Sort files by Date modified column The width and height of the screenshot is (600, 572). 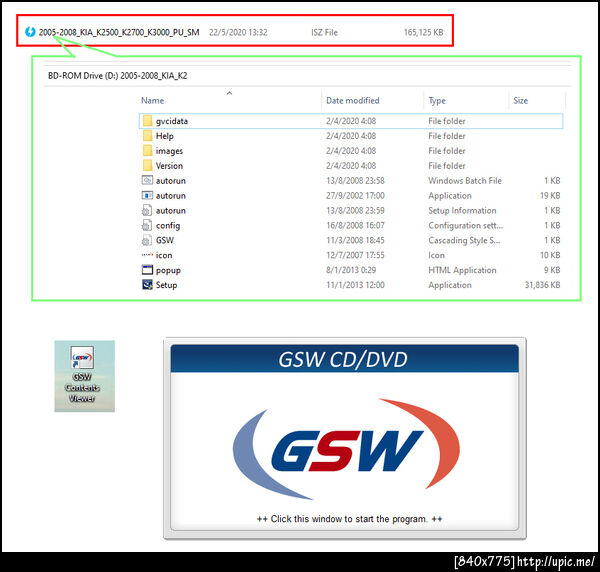pos(352,101)
